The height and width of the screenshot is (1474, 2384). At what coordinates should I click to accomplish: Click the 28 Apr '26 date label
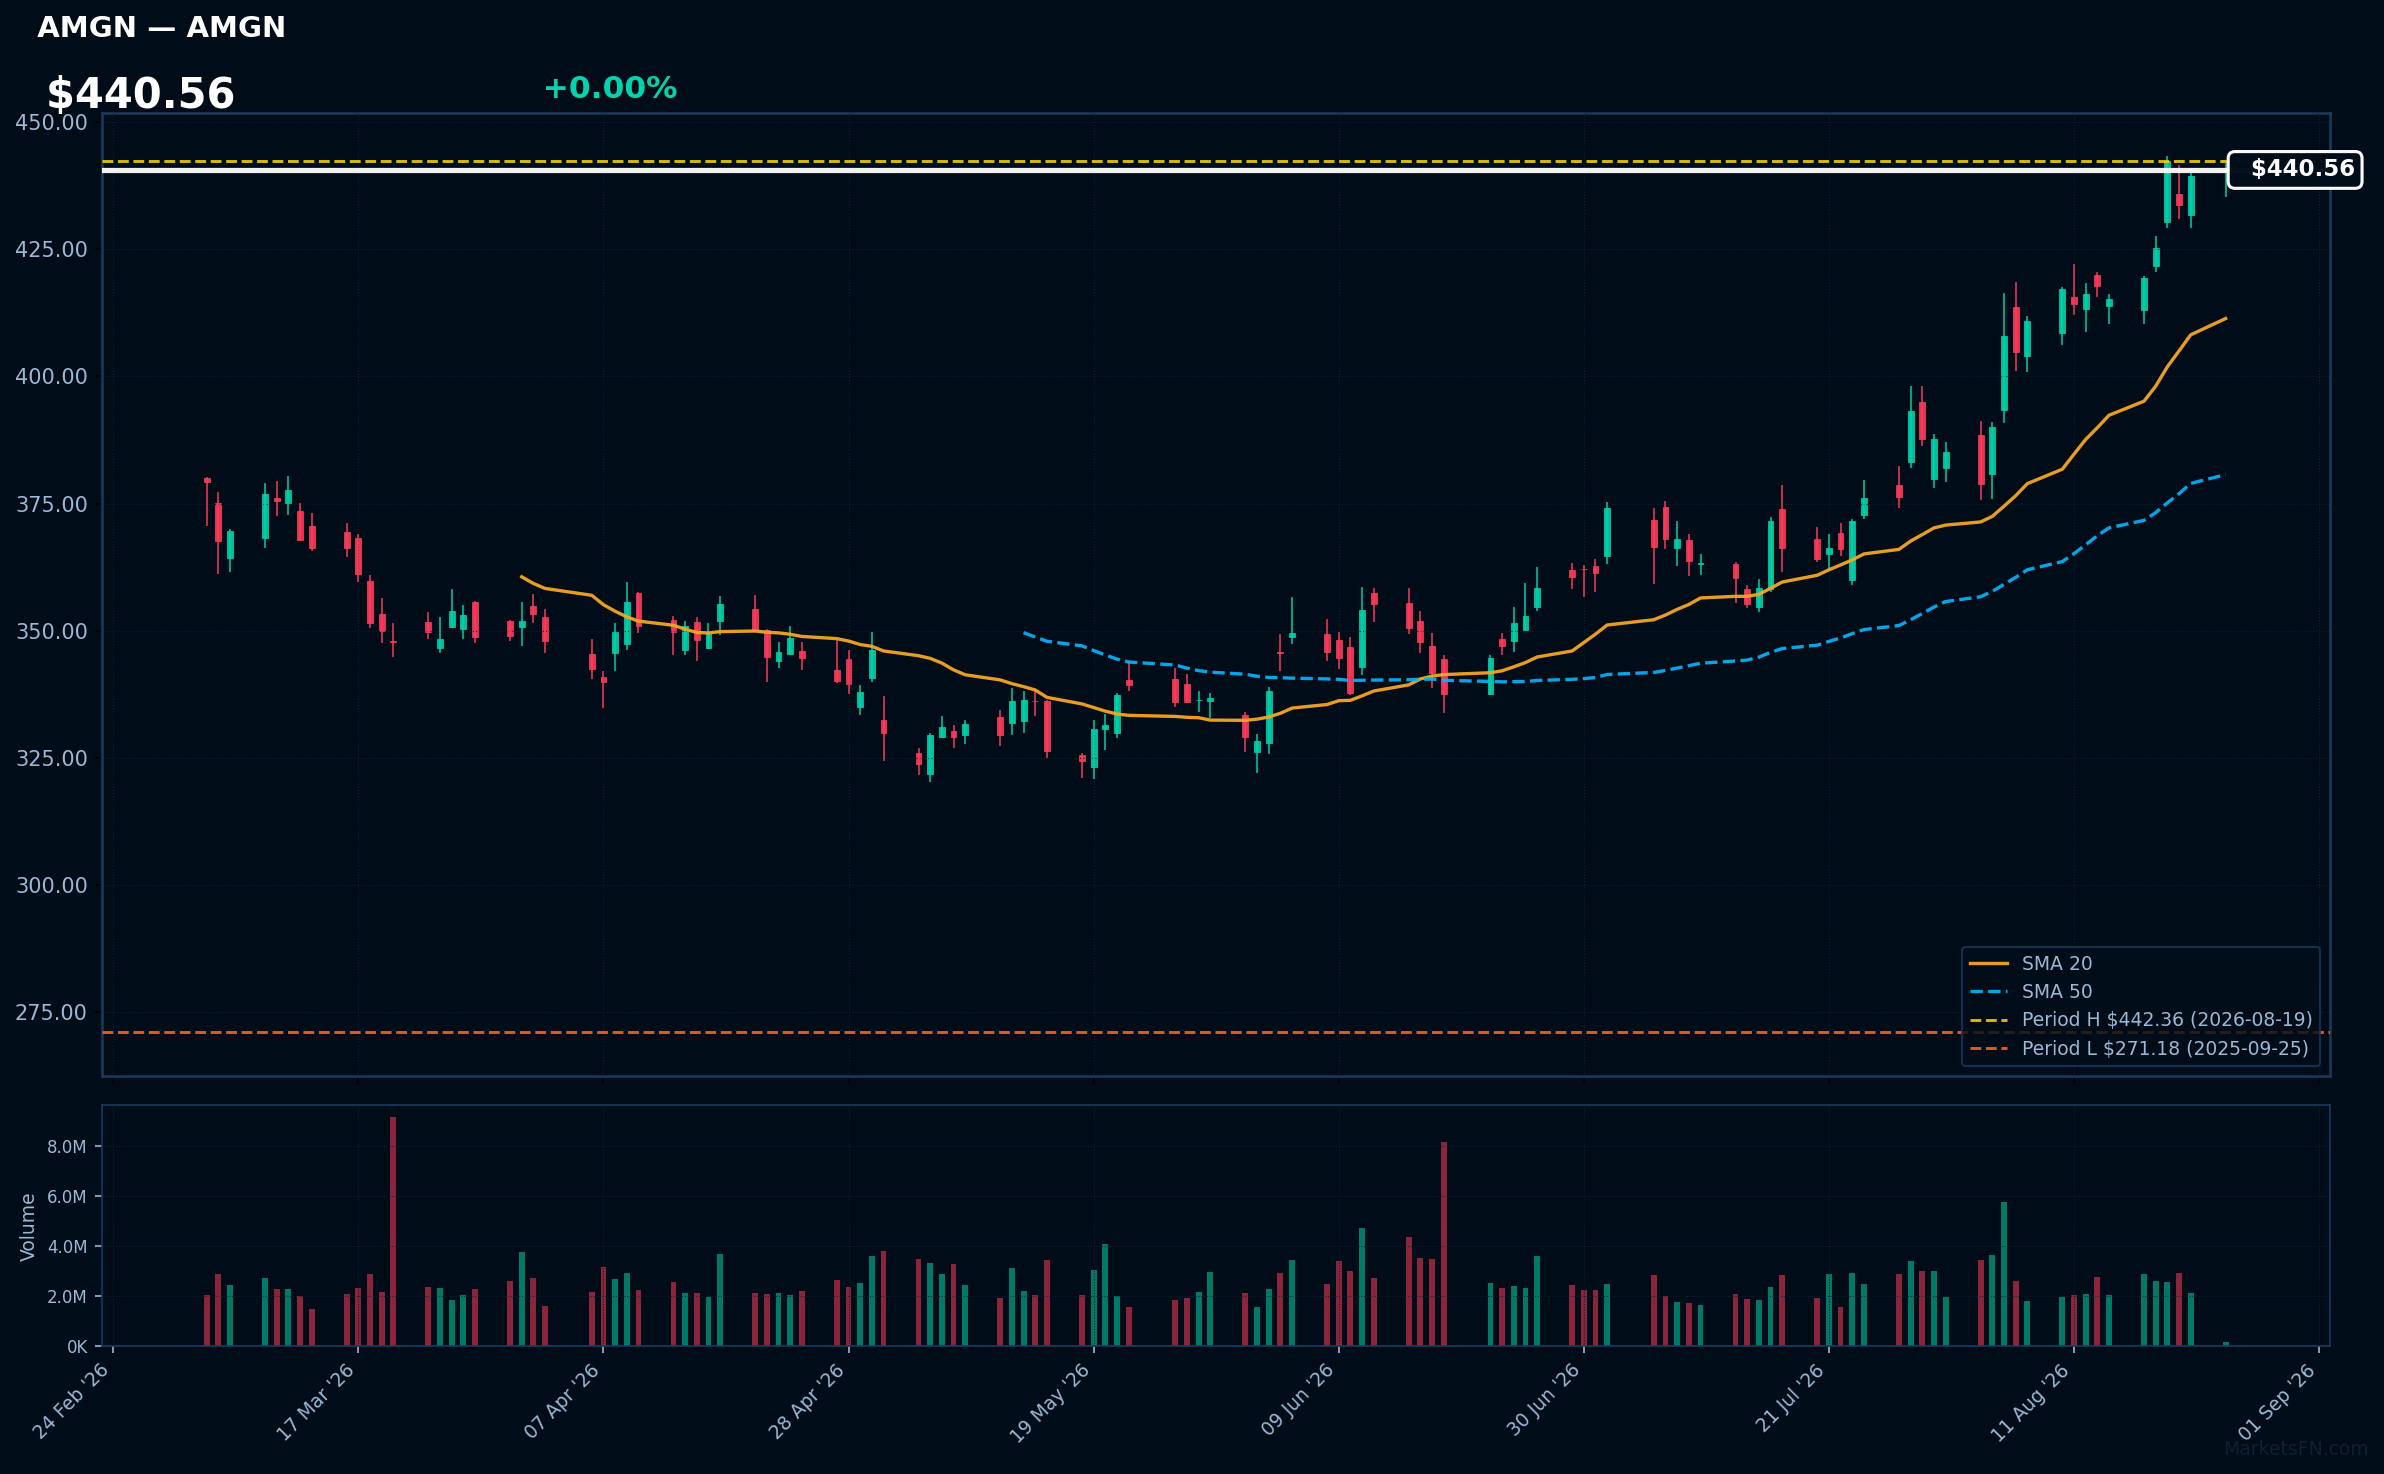coord(807,1401)
